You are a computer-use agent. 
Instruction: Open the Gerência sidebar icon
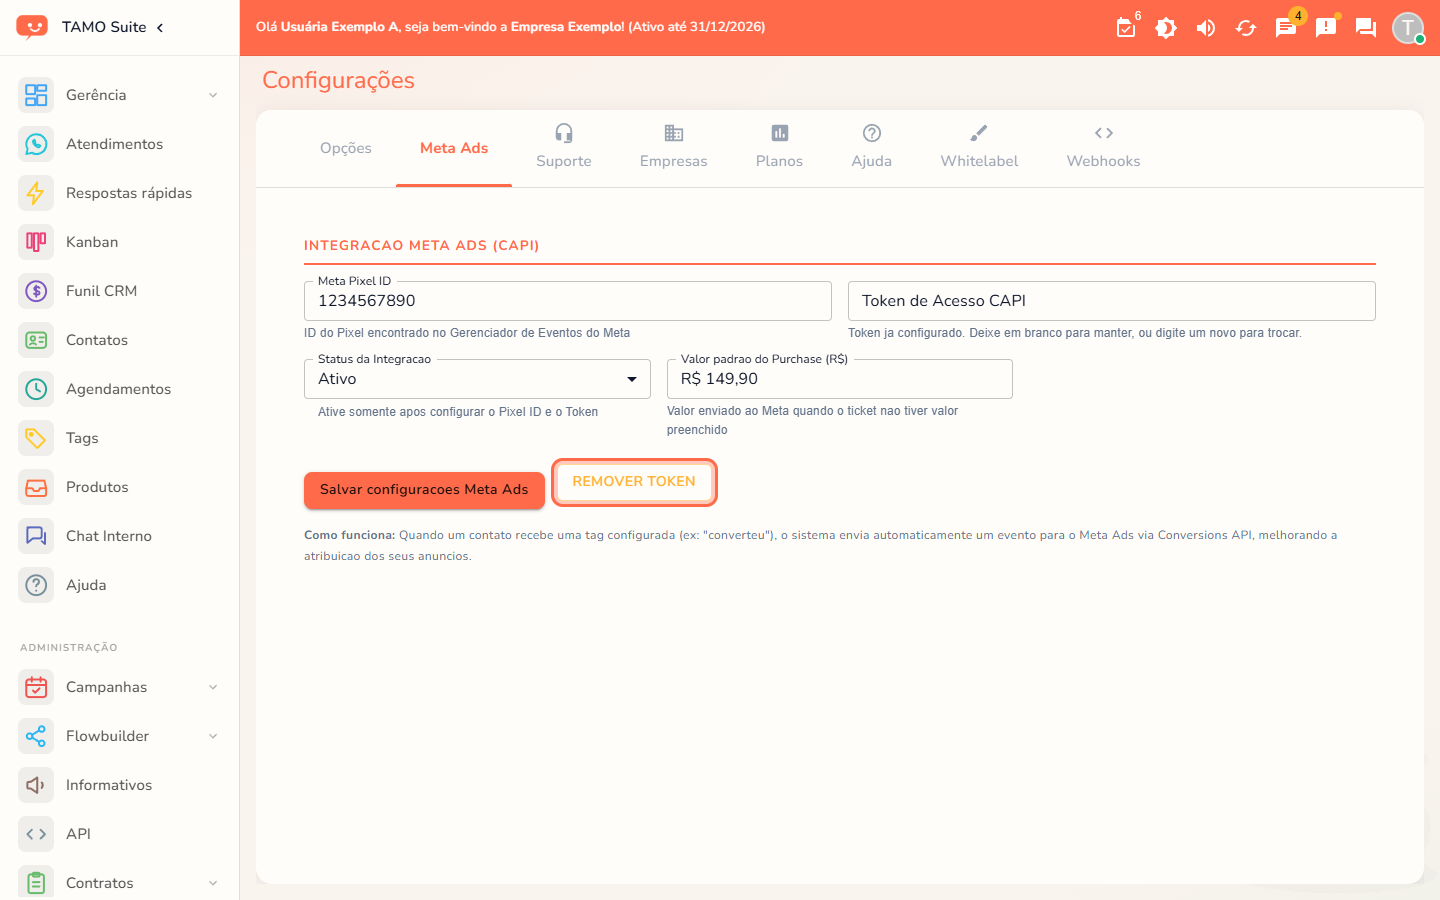pyautogui.click(x=36, y=95)
